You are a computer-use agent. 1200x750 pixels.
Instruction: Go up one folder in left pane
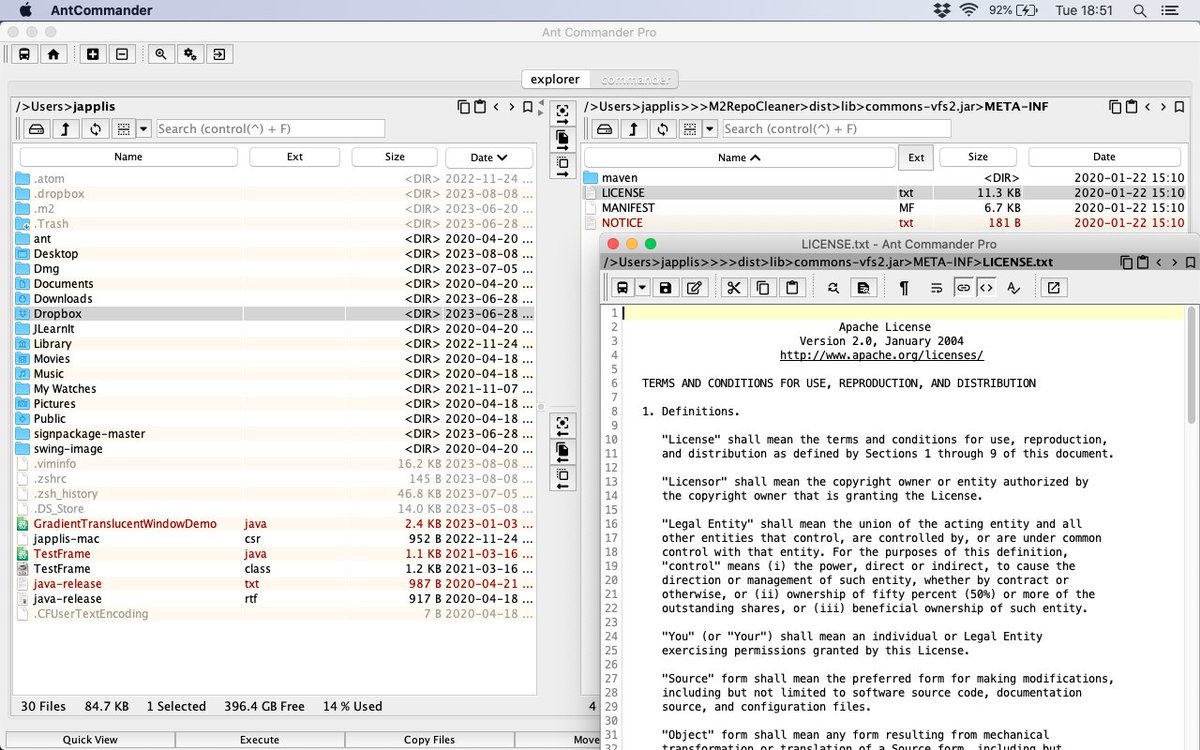(x=65, y=129)
